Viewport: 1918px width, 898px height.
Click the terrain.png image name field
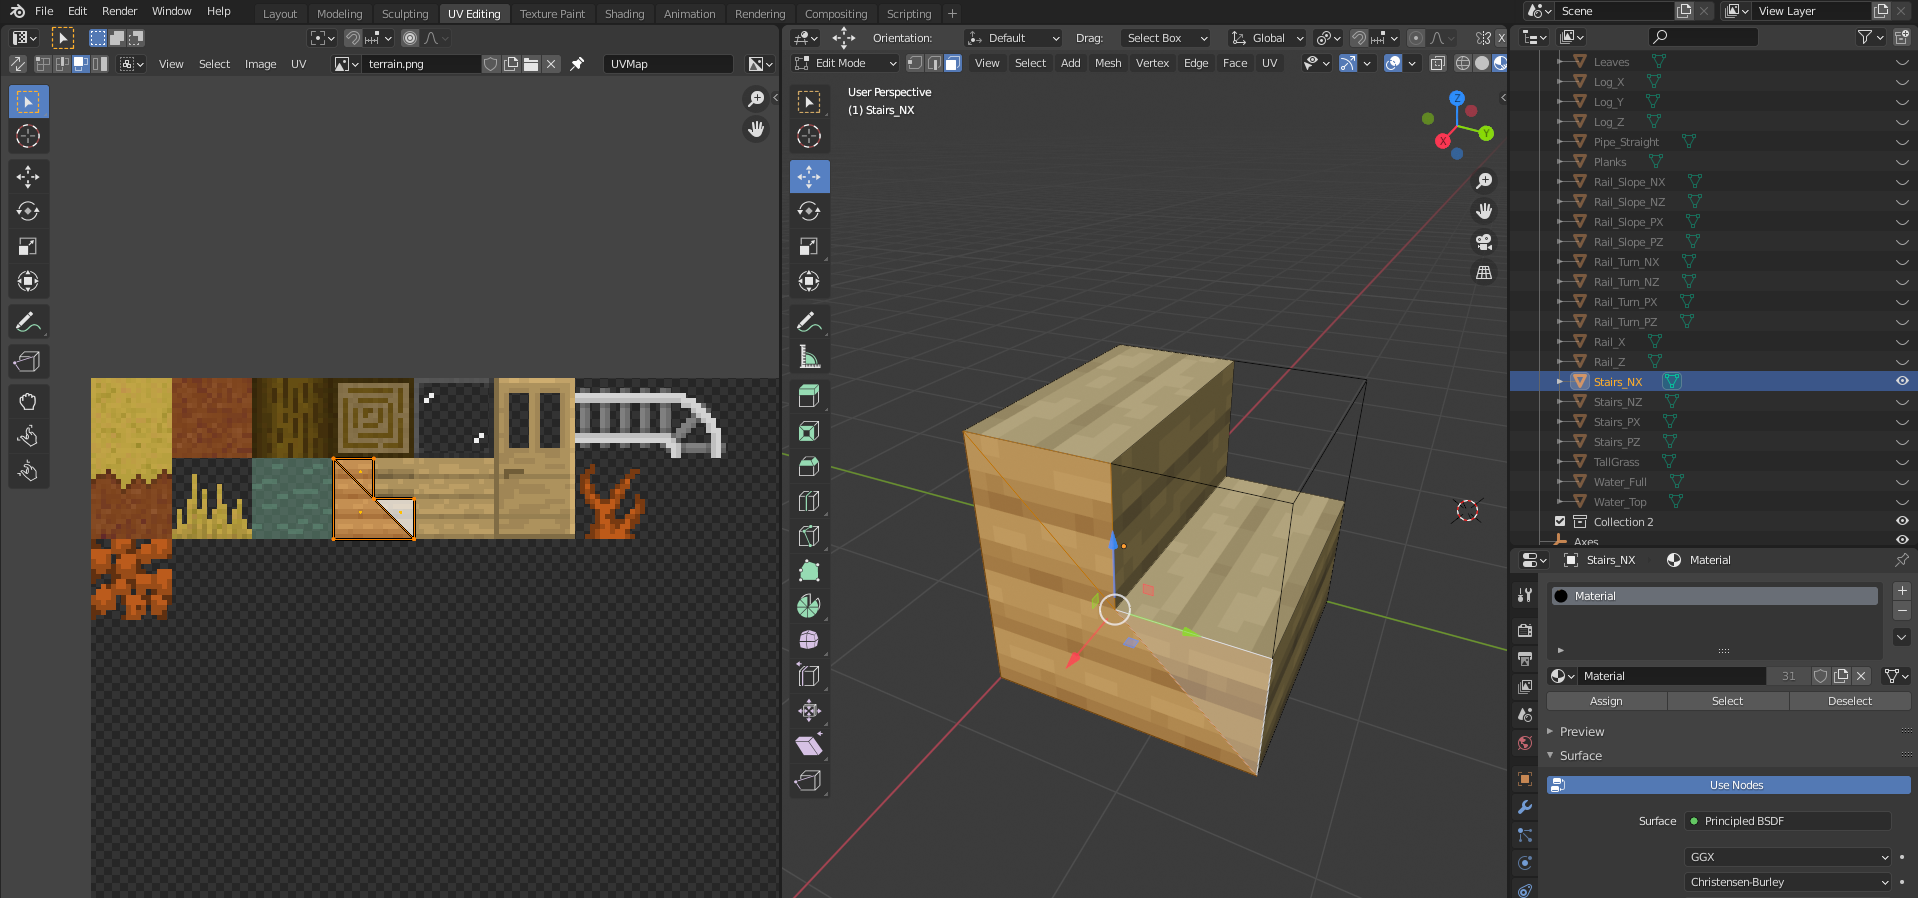pyautogui.click(x=421, y=64)
